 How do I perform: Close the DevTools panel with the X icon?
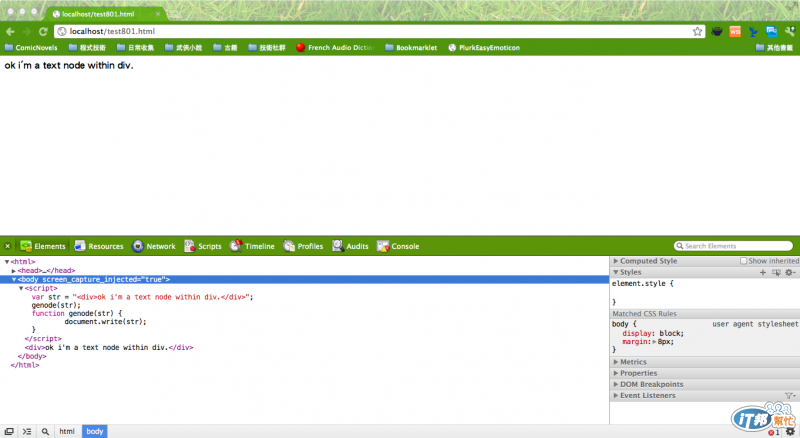tap(8, 246)
